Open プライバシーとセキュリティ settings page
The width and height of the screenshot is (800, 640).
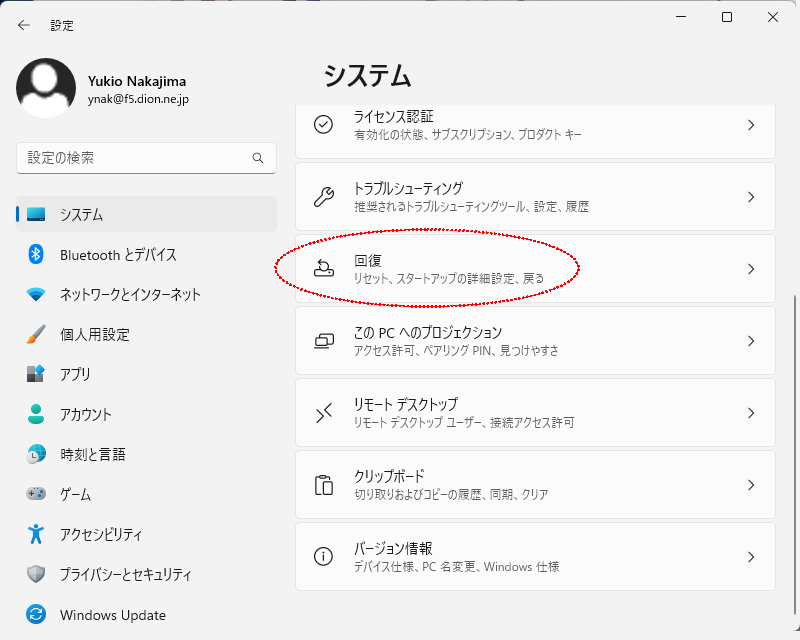[125, 575]
